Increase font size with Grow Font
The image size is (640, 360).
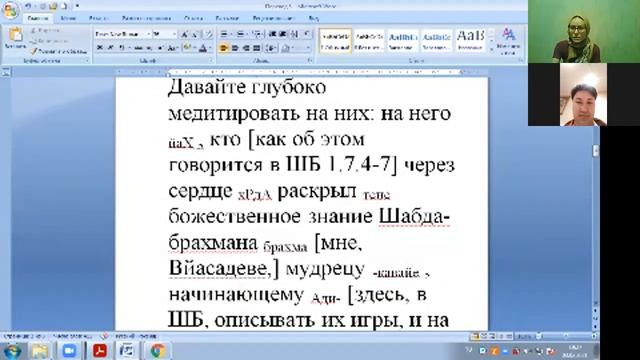tap(184, 34)
